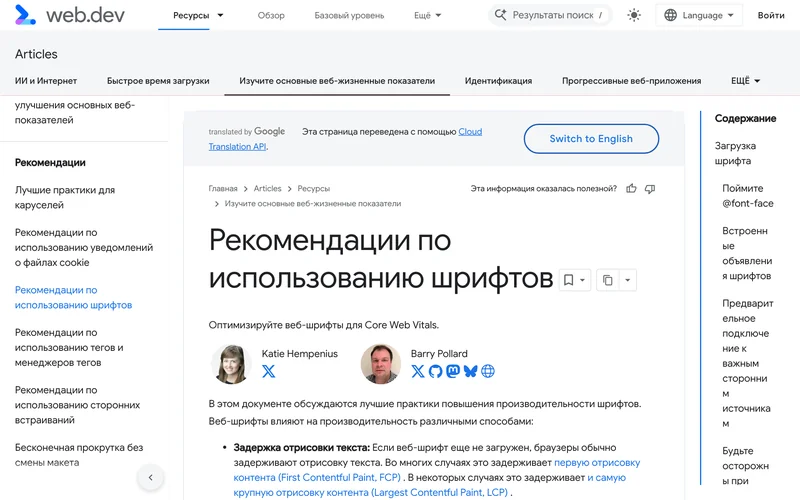800x500 pixels.
Task: Click the translated by Google logo
Action: coord(246,132)
